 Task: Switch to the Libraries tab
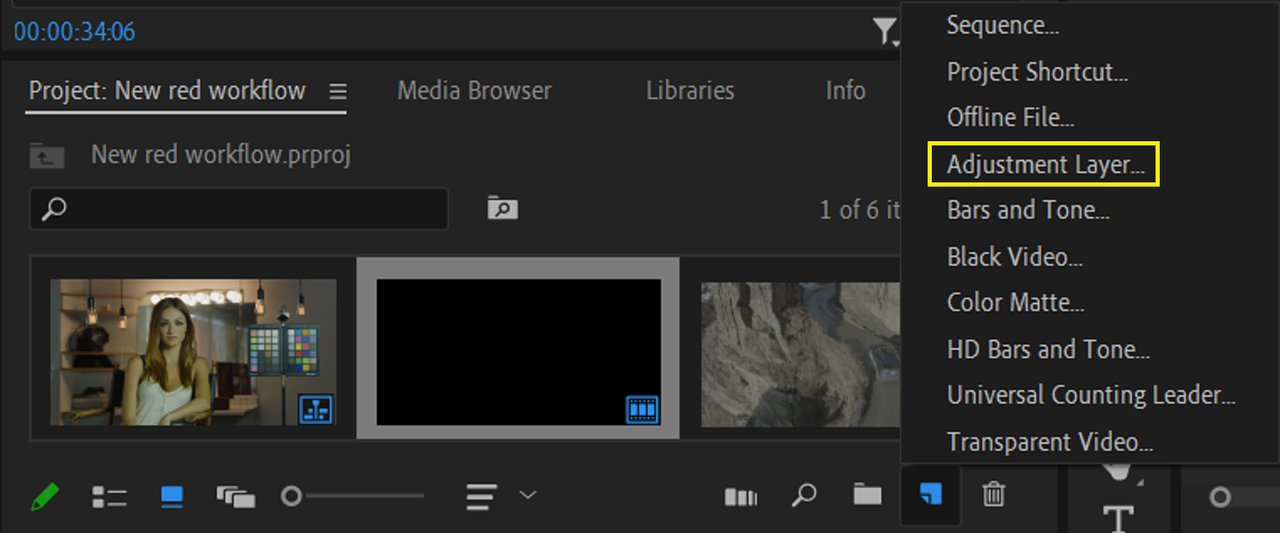(690, 91)
